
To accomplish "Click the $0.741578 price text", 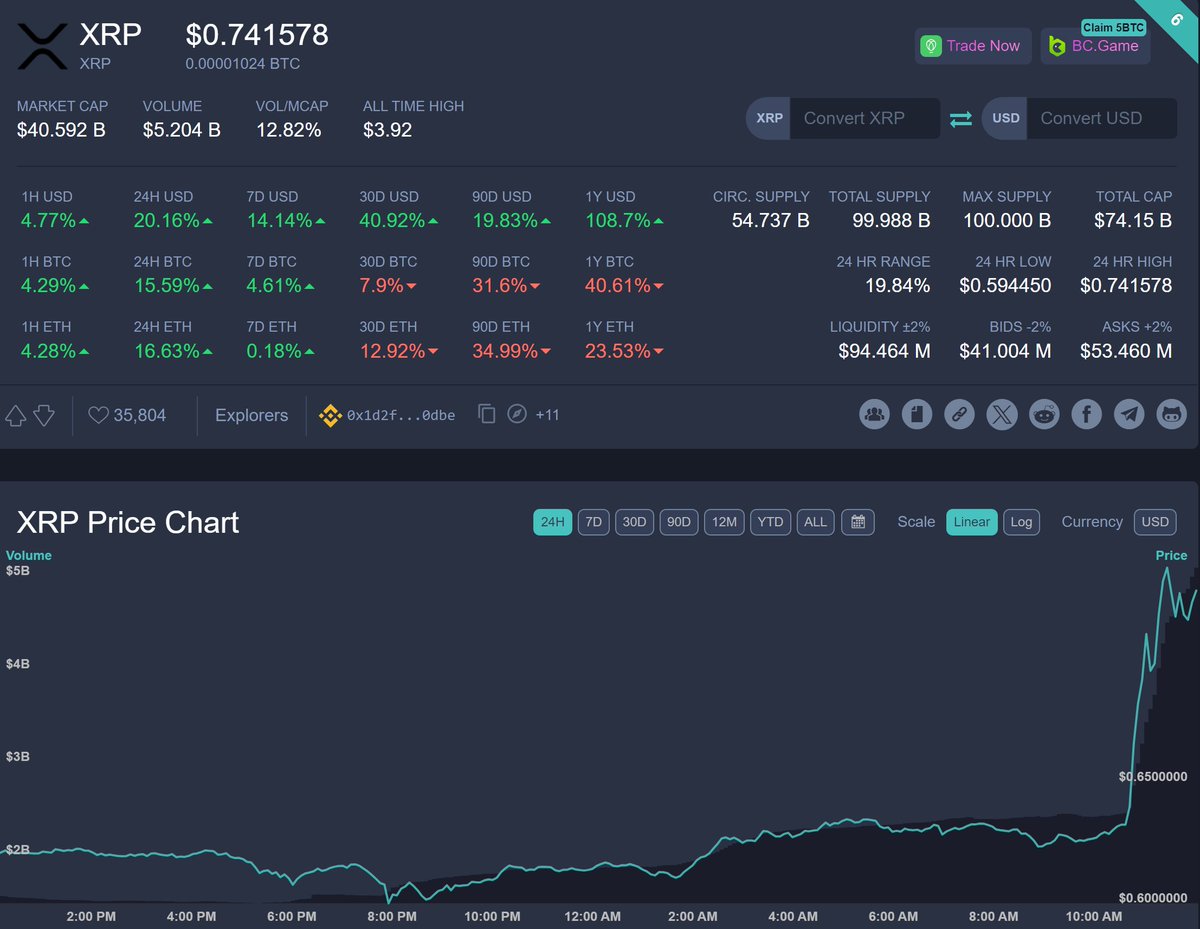I will coord(257,35).
